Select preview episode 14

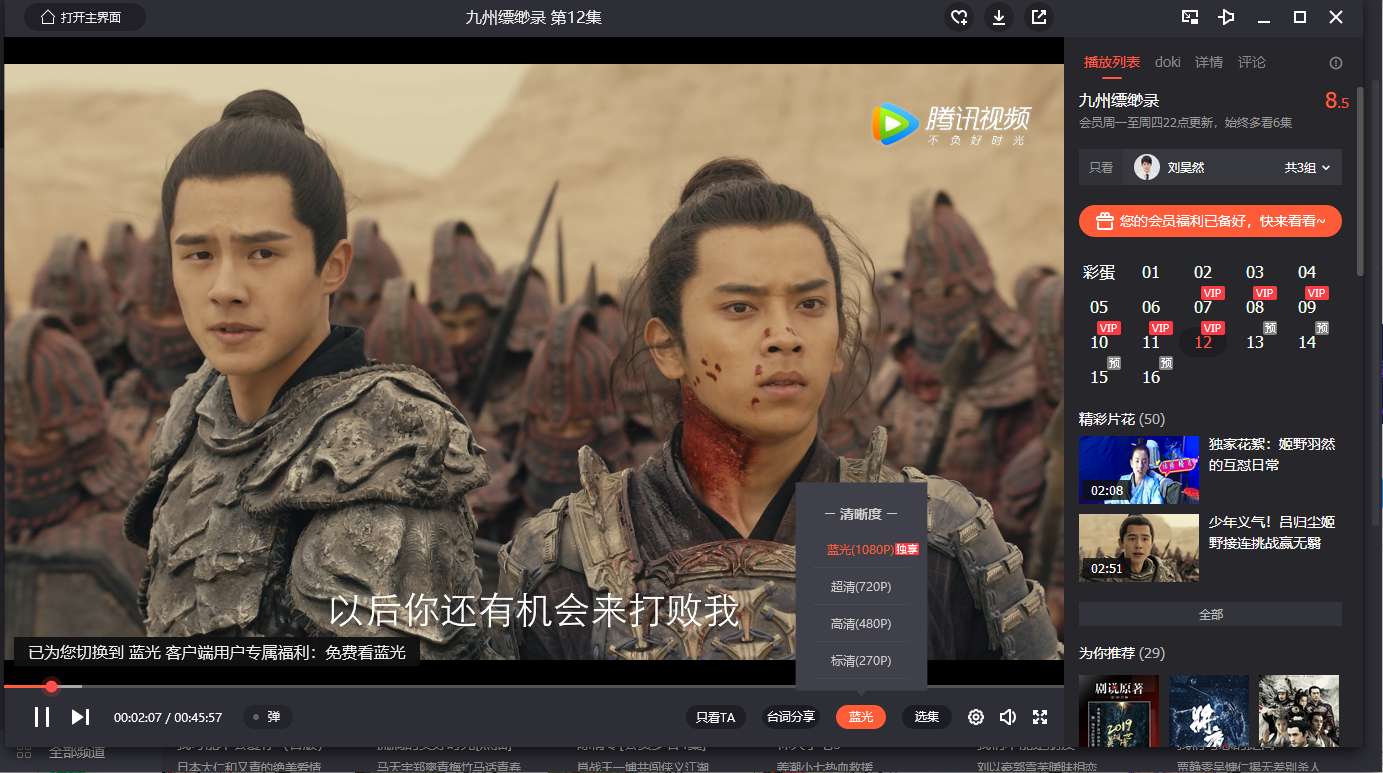pos(1307,342)
